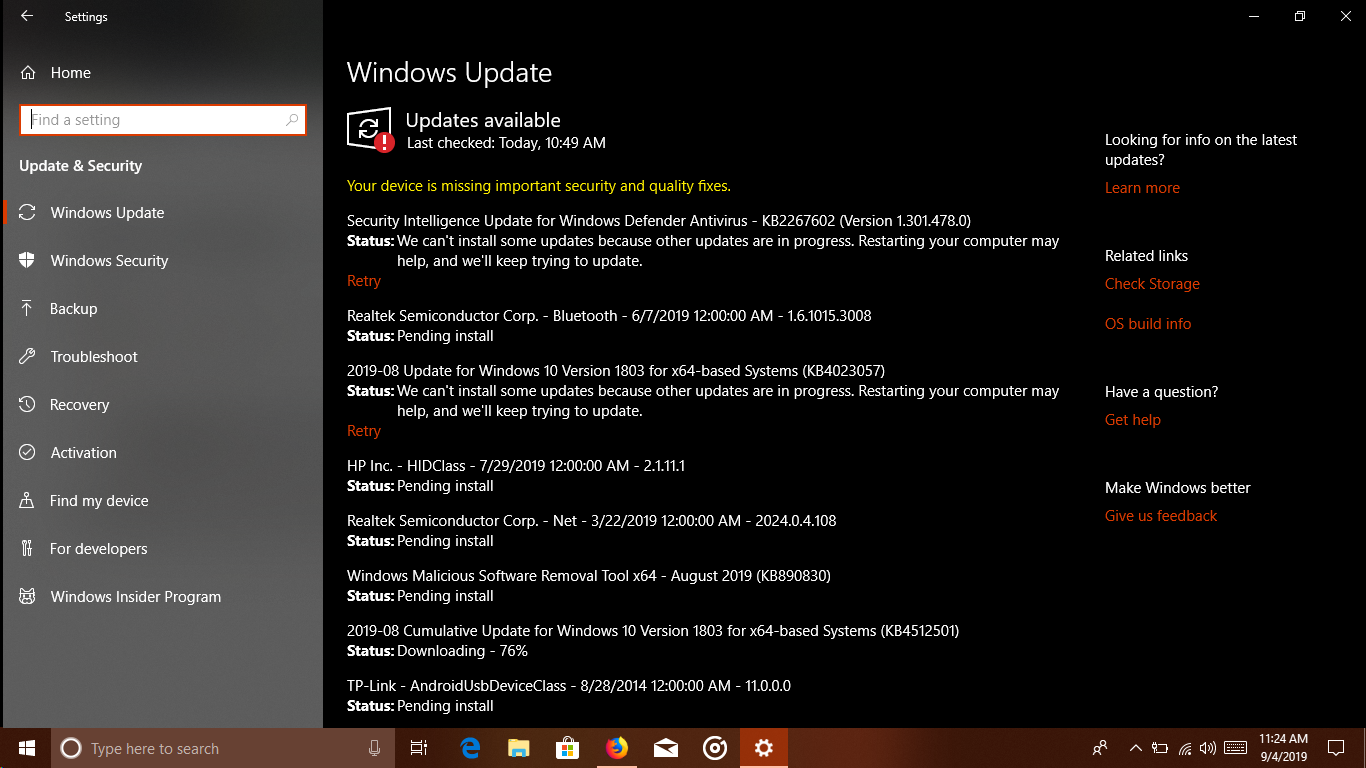
Task: Click the Updates available status icon
Action: pyautogui.click(x=370, y=130)
